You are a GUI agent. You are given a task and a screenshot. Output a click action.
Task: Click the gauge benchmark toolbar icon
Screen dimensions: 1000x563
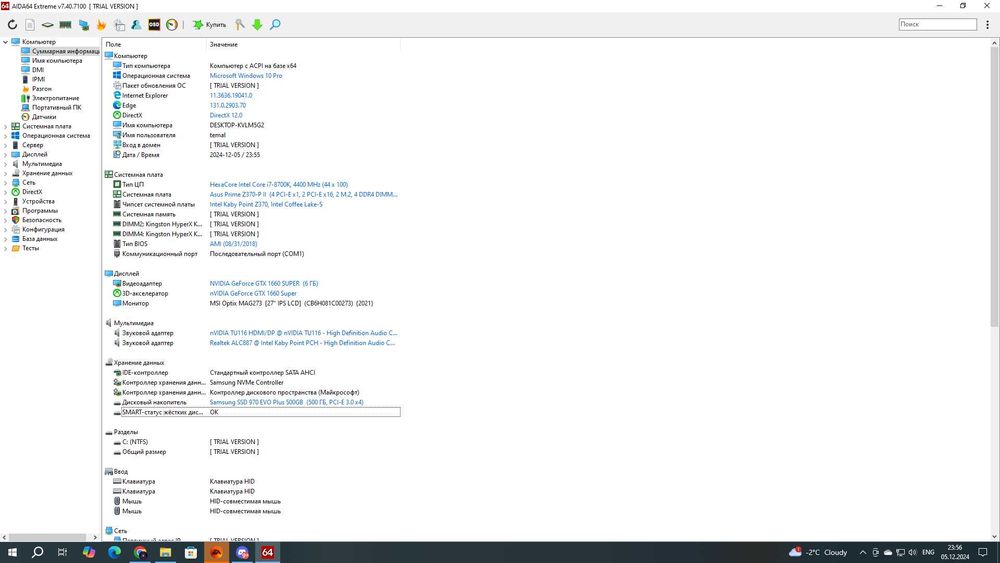coord(172,24)
